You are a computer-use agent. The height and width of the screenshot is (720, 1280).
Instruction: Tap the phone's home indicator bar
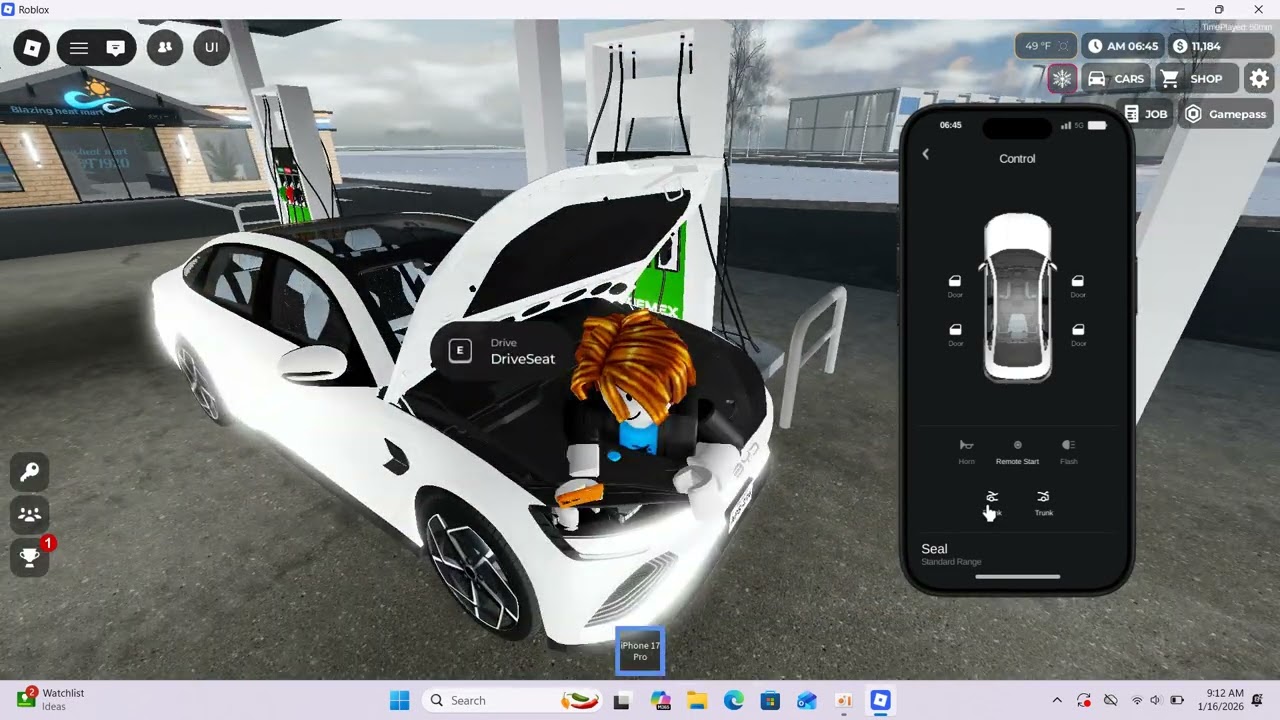1017,577
